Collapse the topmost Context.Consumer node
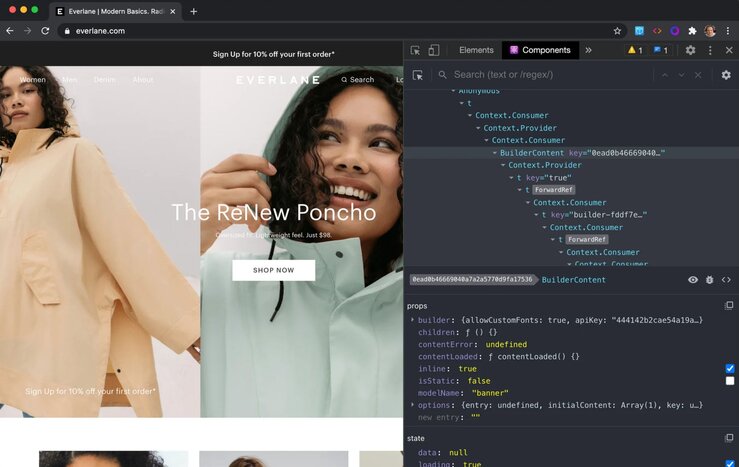Viewport: 739px width, 467px height. coord(469,115)
